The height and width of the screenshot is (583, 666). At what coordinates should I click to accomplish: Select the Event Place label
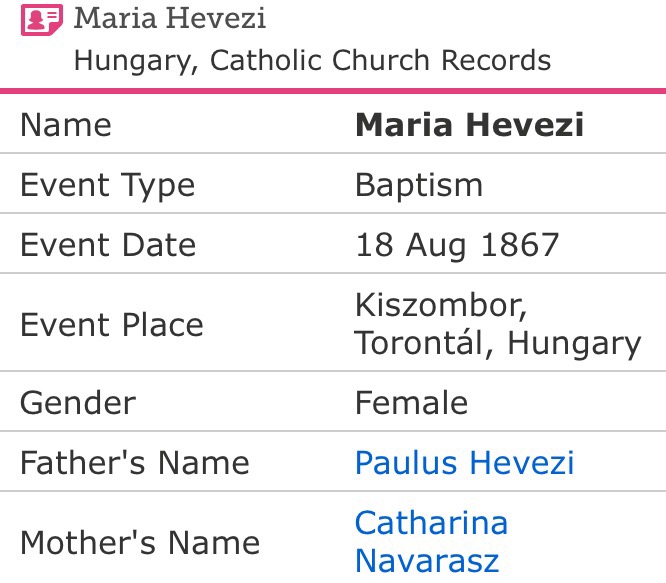click(111, 324)
